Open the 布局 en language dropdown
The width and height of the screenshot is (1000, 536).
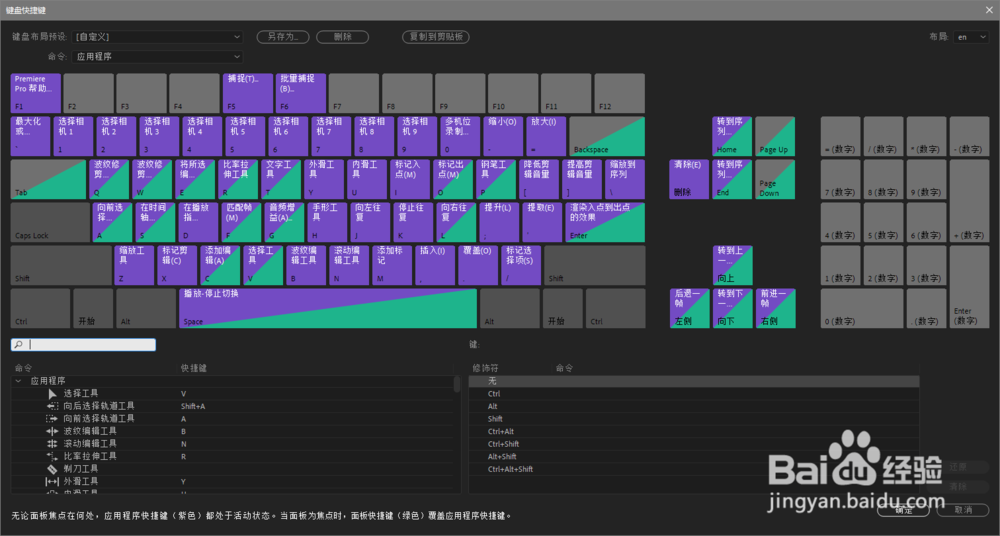[971, 37]
